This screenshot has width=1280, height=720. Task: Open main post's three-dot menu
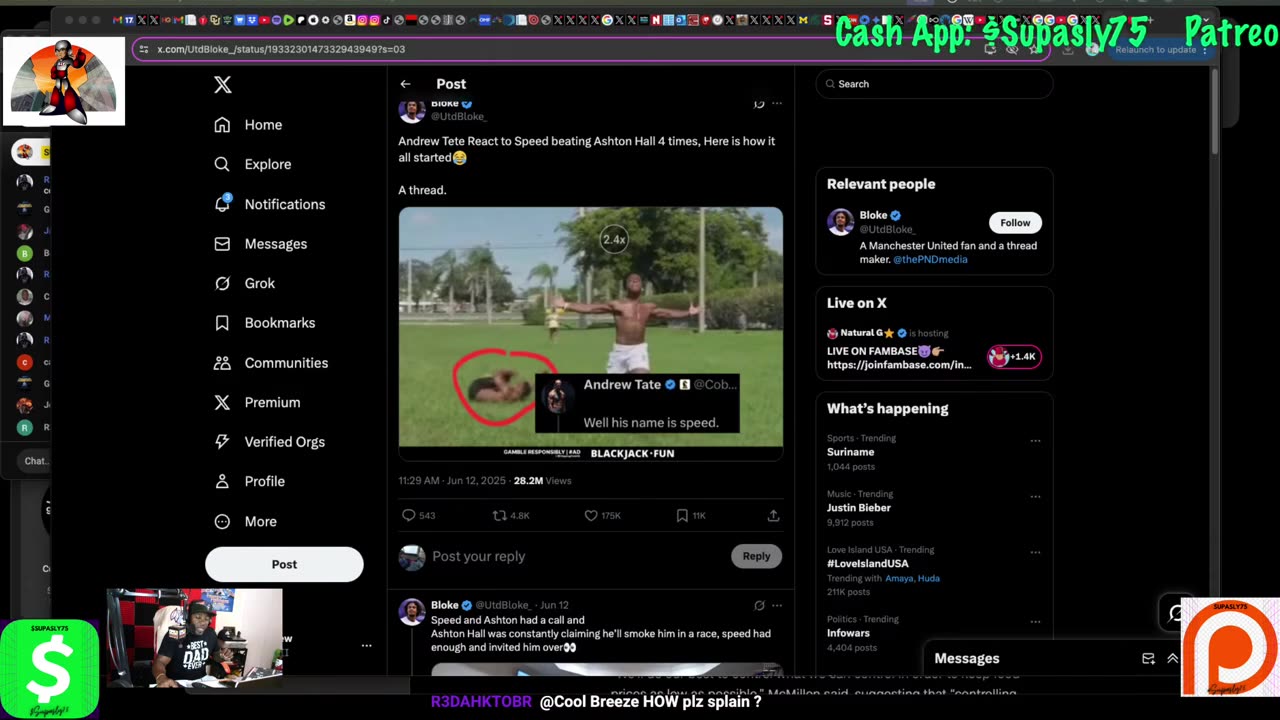click(x=777, y=103)
